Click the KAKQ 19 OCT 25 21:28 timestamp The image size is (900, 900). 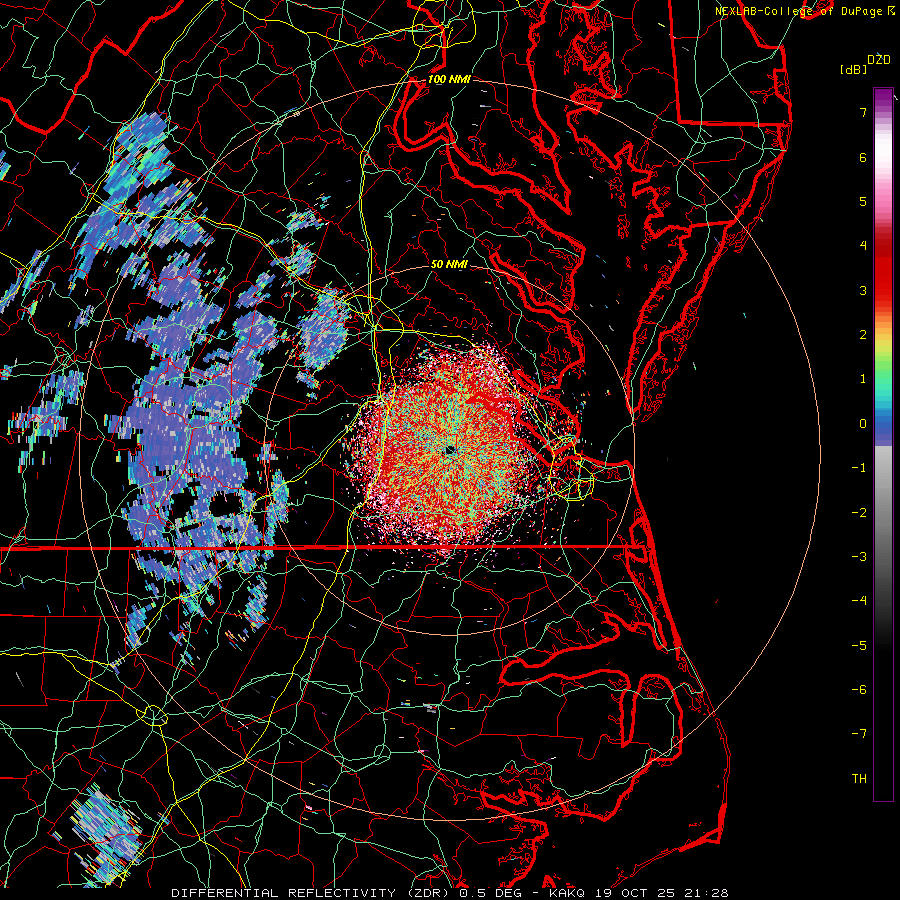(x=639, y=893)
